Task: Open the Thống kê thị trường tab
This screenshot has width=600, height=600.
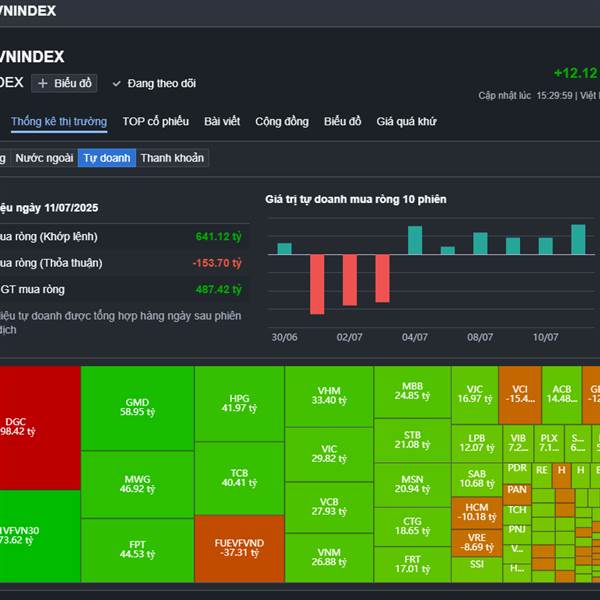Action: point(59,122)
